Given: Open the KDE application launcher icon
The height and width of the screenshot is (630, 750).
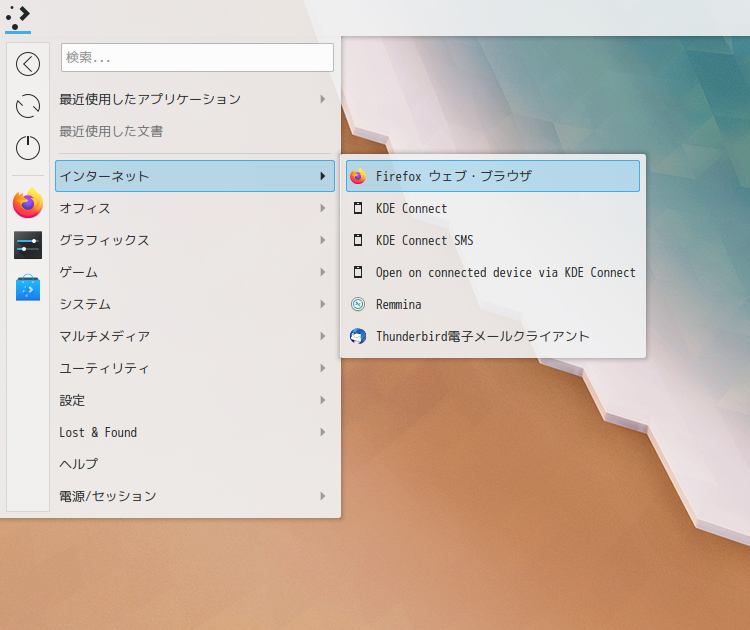Looking at the screenshot, I should pos(18,18).
